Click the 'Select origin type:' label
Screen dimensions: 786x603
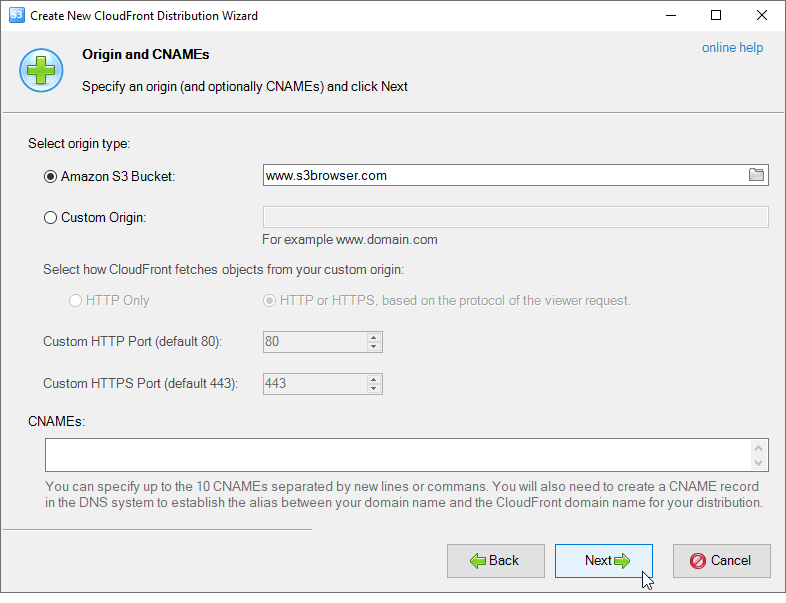(x=79, y=143)
